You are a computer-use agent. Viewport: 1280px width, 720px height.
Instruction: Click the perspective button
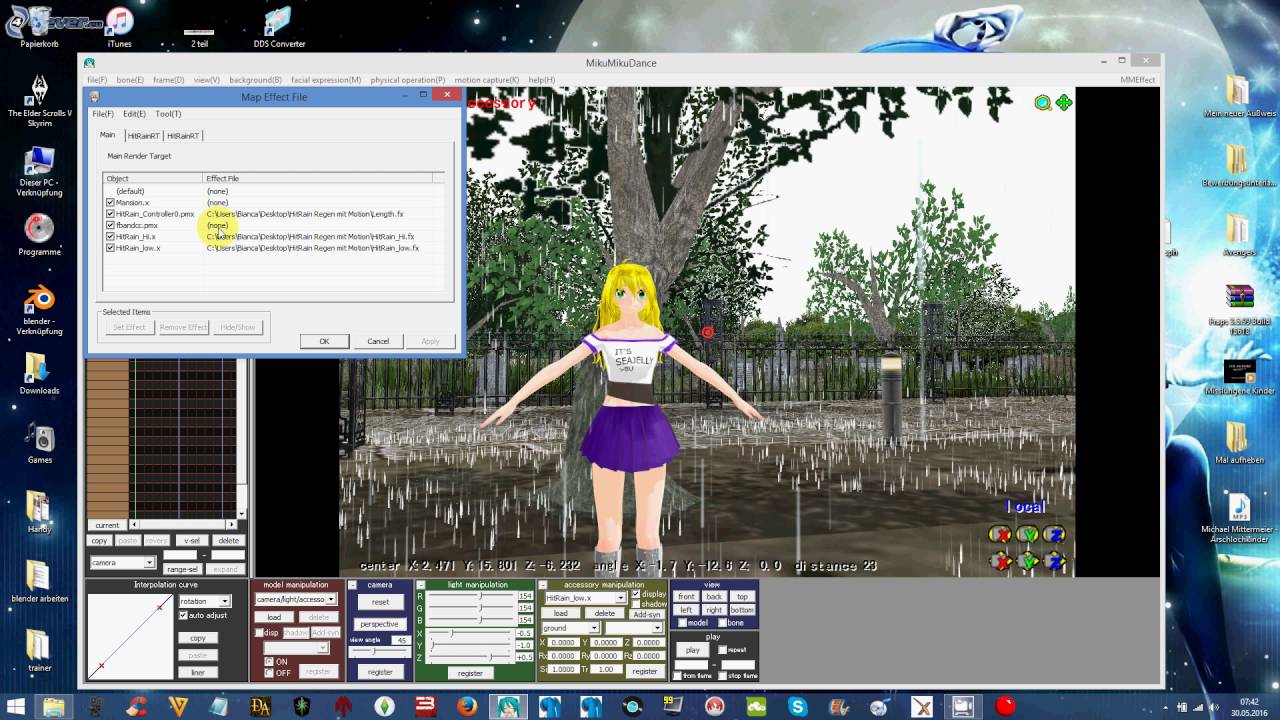(380, 624)
